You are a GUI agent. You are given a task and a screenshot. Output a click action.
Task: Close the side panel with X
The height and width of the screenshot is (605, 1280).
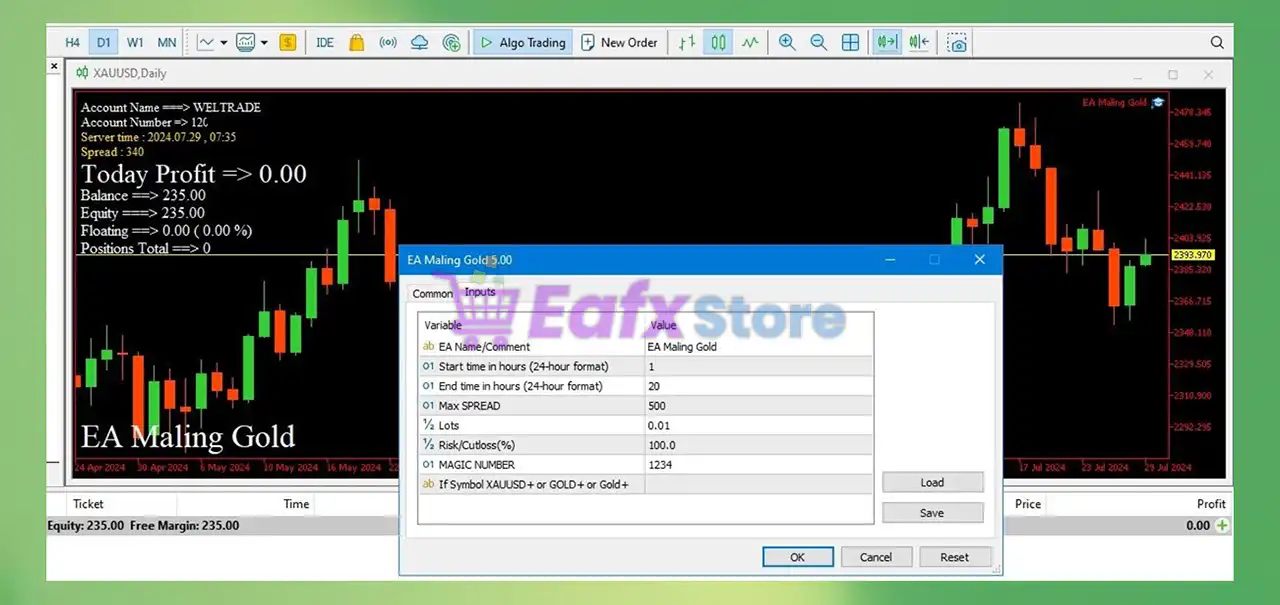(55, 67)
